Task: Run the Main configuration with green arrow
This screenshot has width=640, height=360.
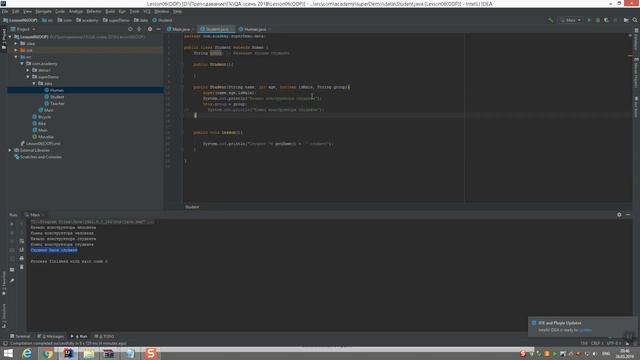Action: click(589, 20)
